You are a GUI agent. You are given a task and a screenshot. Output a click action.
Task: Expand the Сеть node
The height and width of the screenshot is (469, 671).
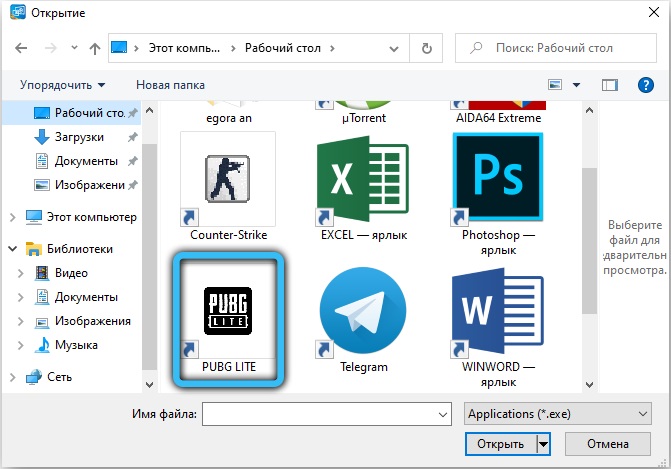coord(12,377)
